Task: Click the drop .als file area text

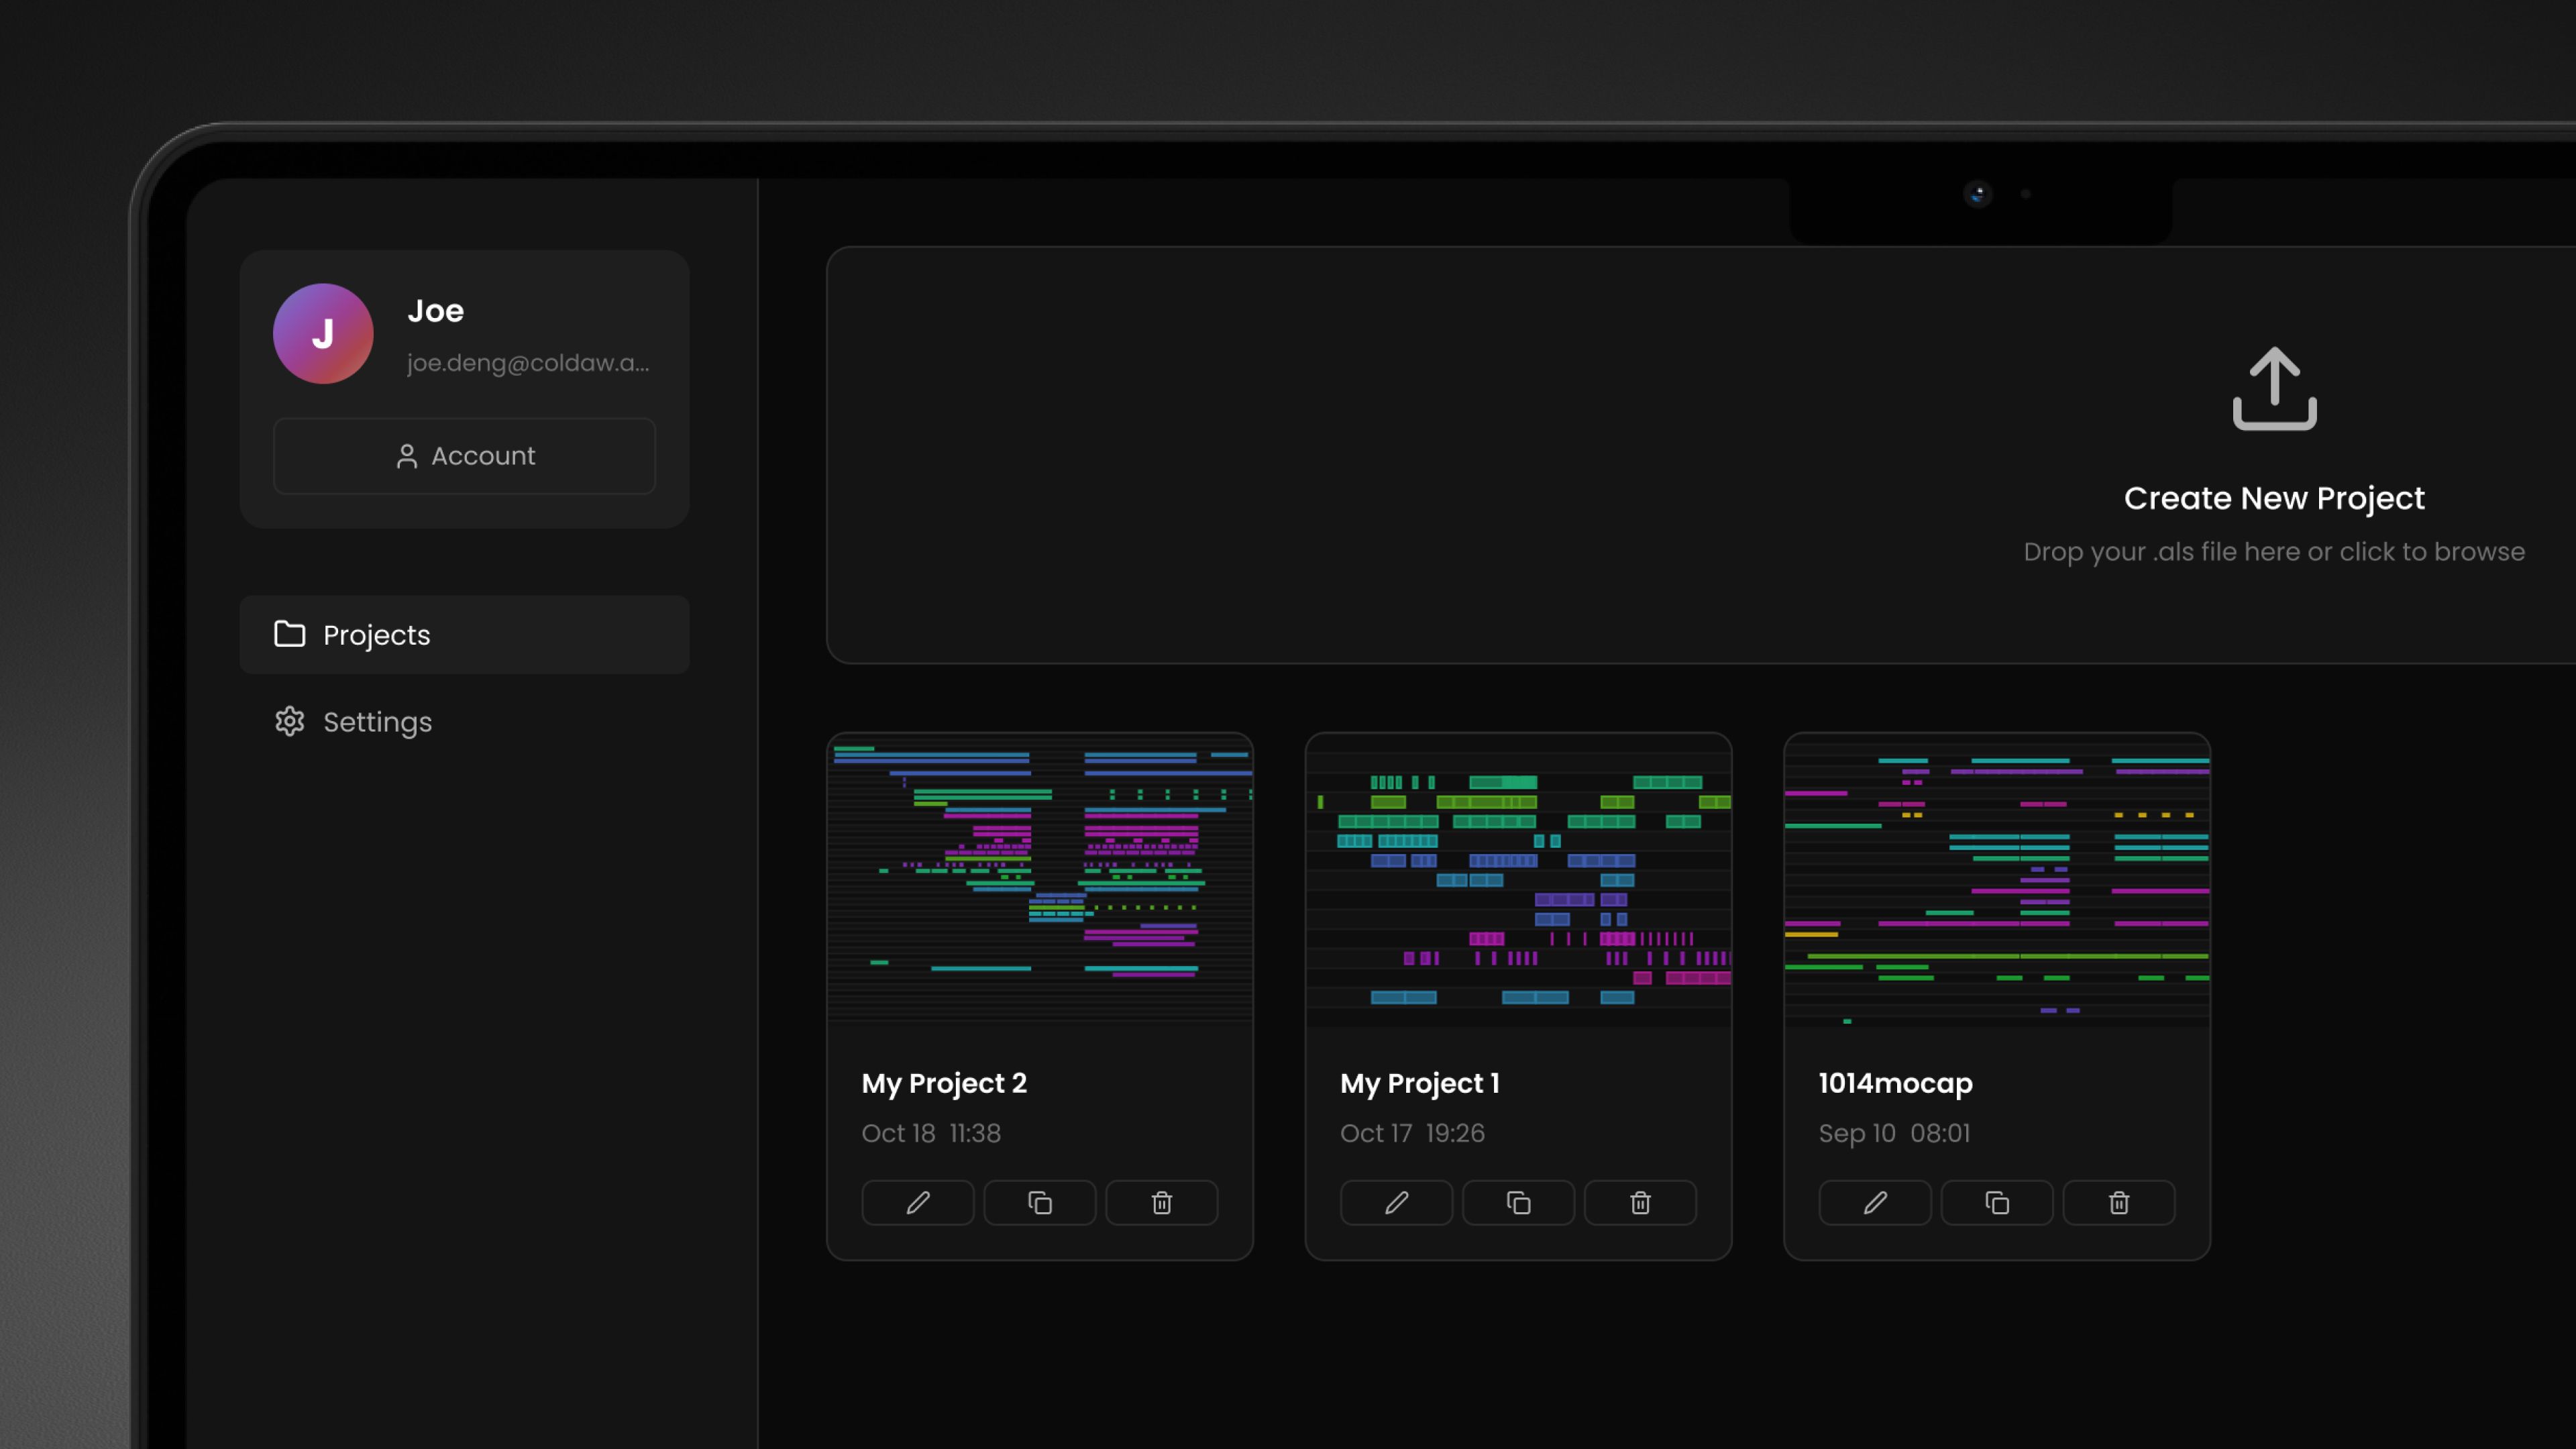Action: (x=2273, y=552)
